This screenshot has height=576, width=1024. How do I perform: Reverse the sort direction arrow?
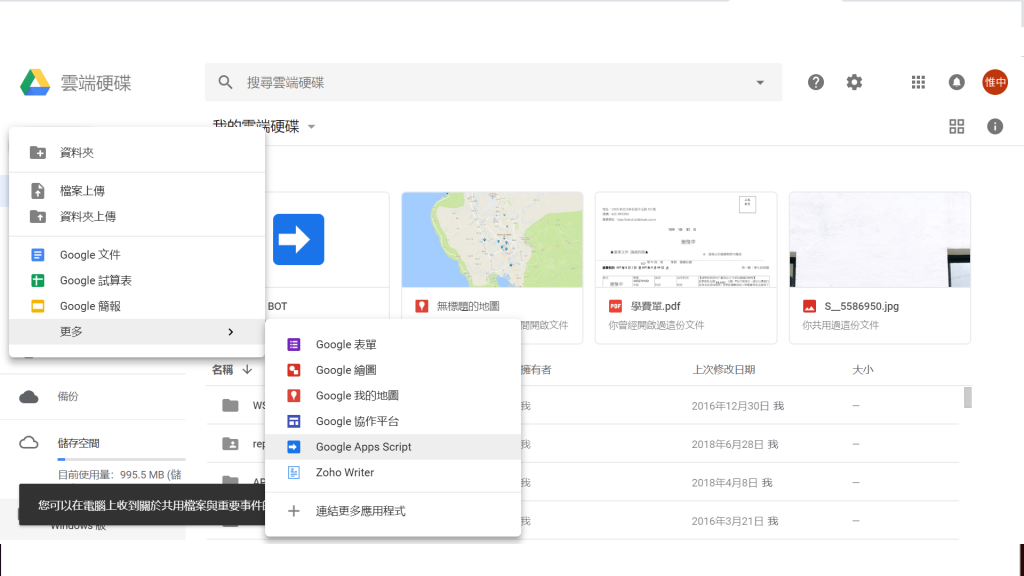[247, 370]
